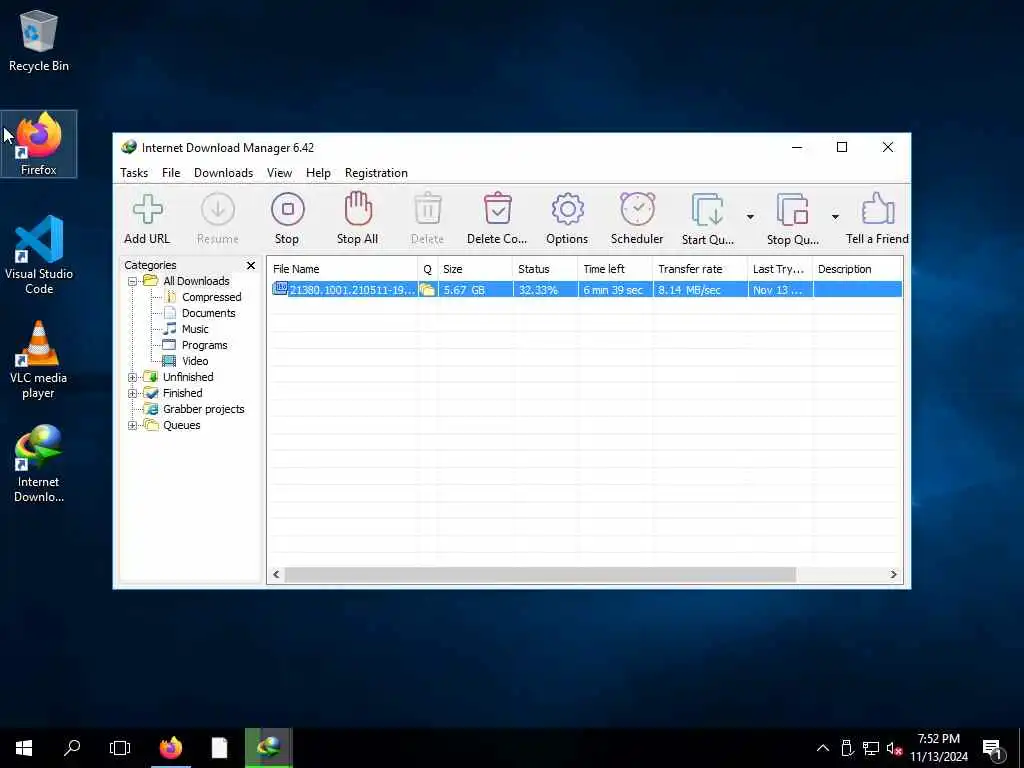Click the Add URL toolbar icon
This screenshot has width=1024, height=768.
coord(148,210)
